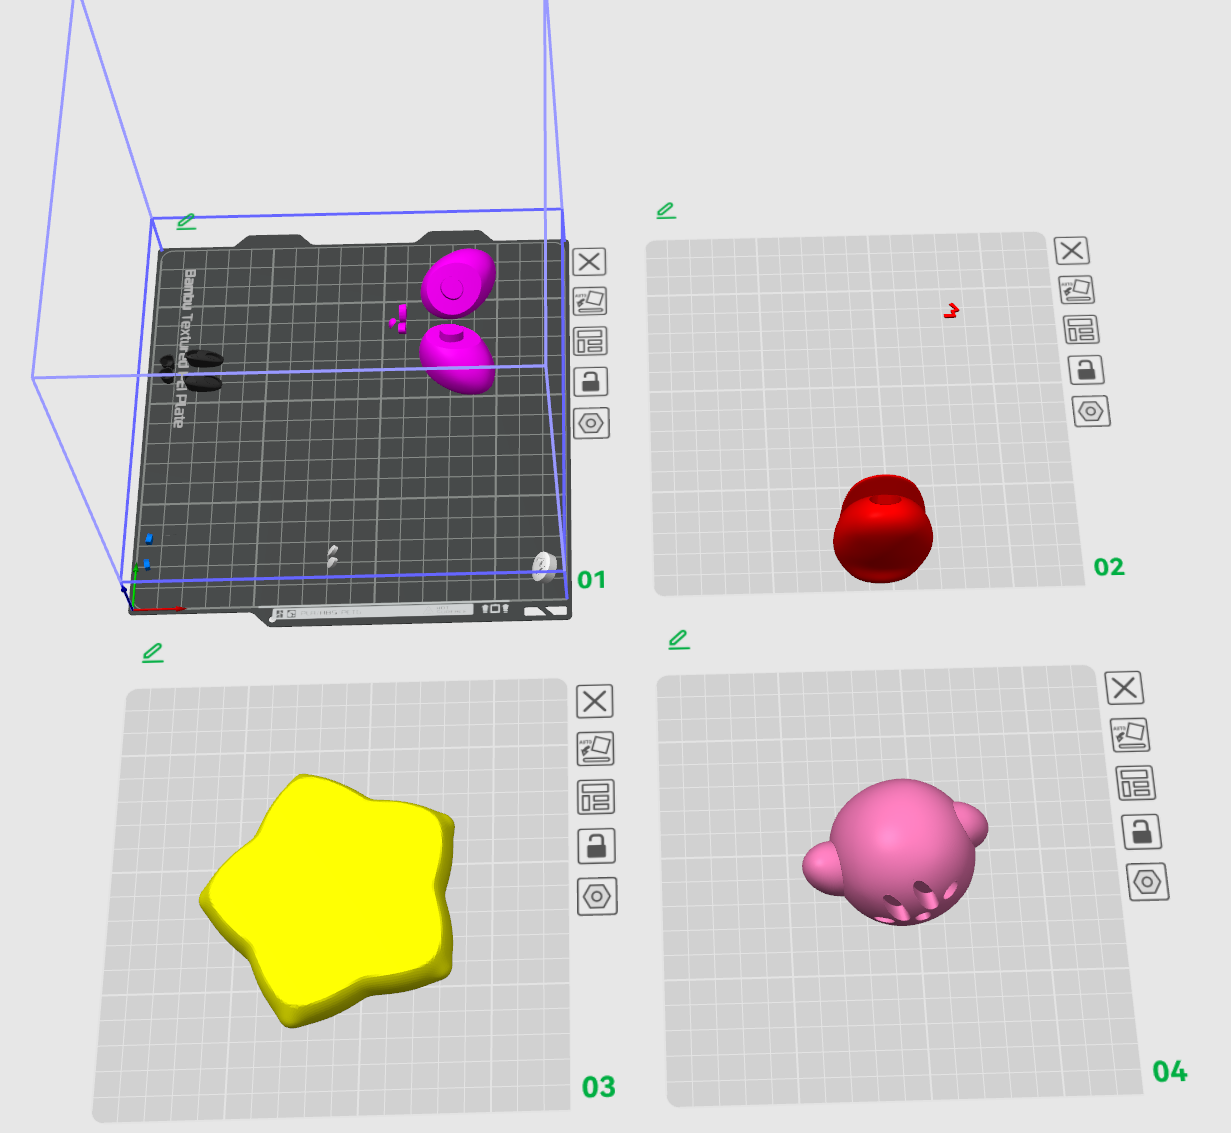Auto-orient objects on plate 03

pyautogui.click(x=596, y=748)
